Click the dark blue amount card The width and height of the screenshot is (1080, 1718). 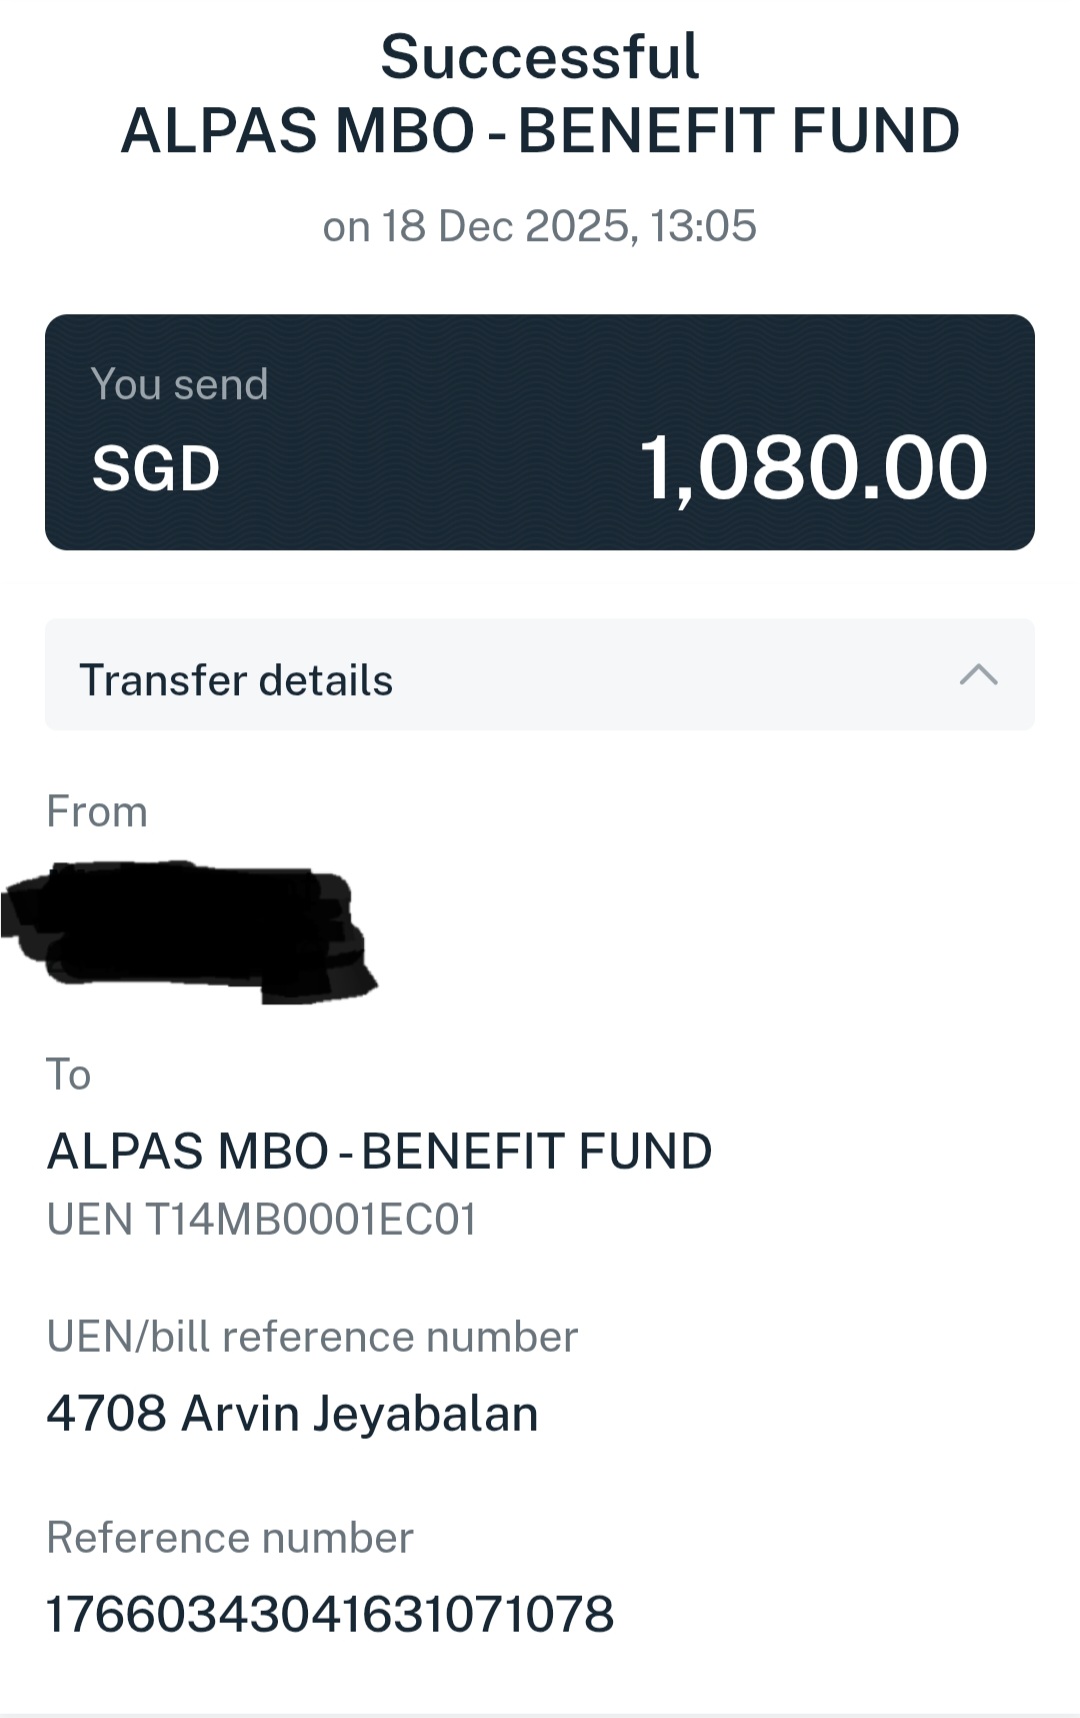pyautogui.click(x=540, y=432)
